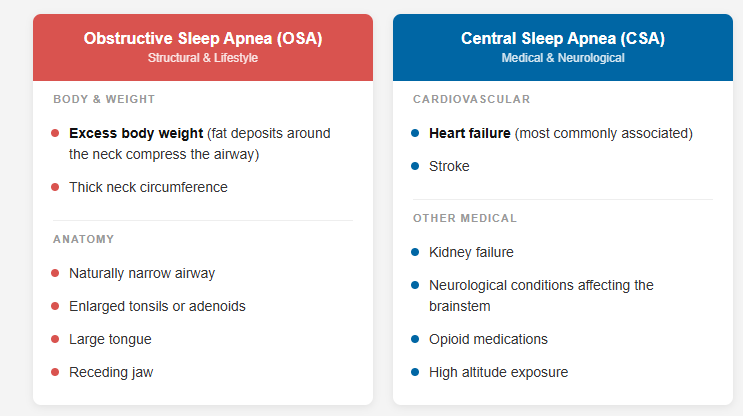
Task: Select the Naturally narrow airway item
Action: point(142,273)
